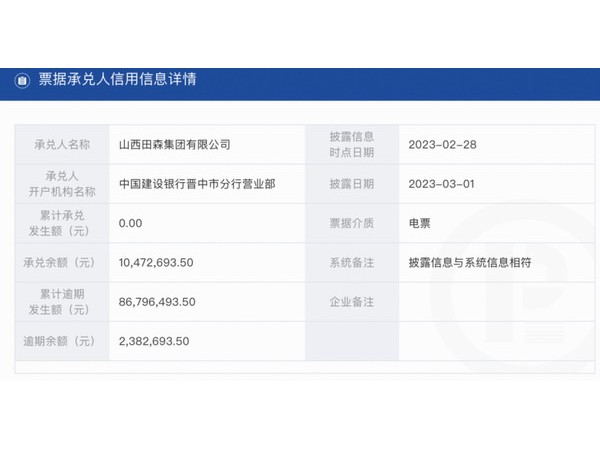Click the document icon beside the header title

tap(22, 80)
